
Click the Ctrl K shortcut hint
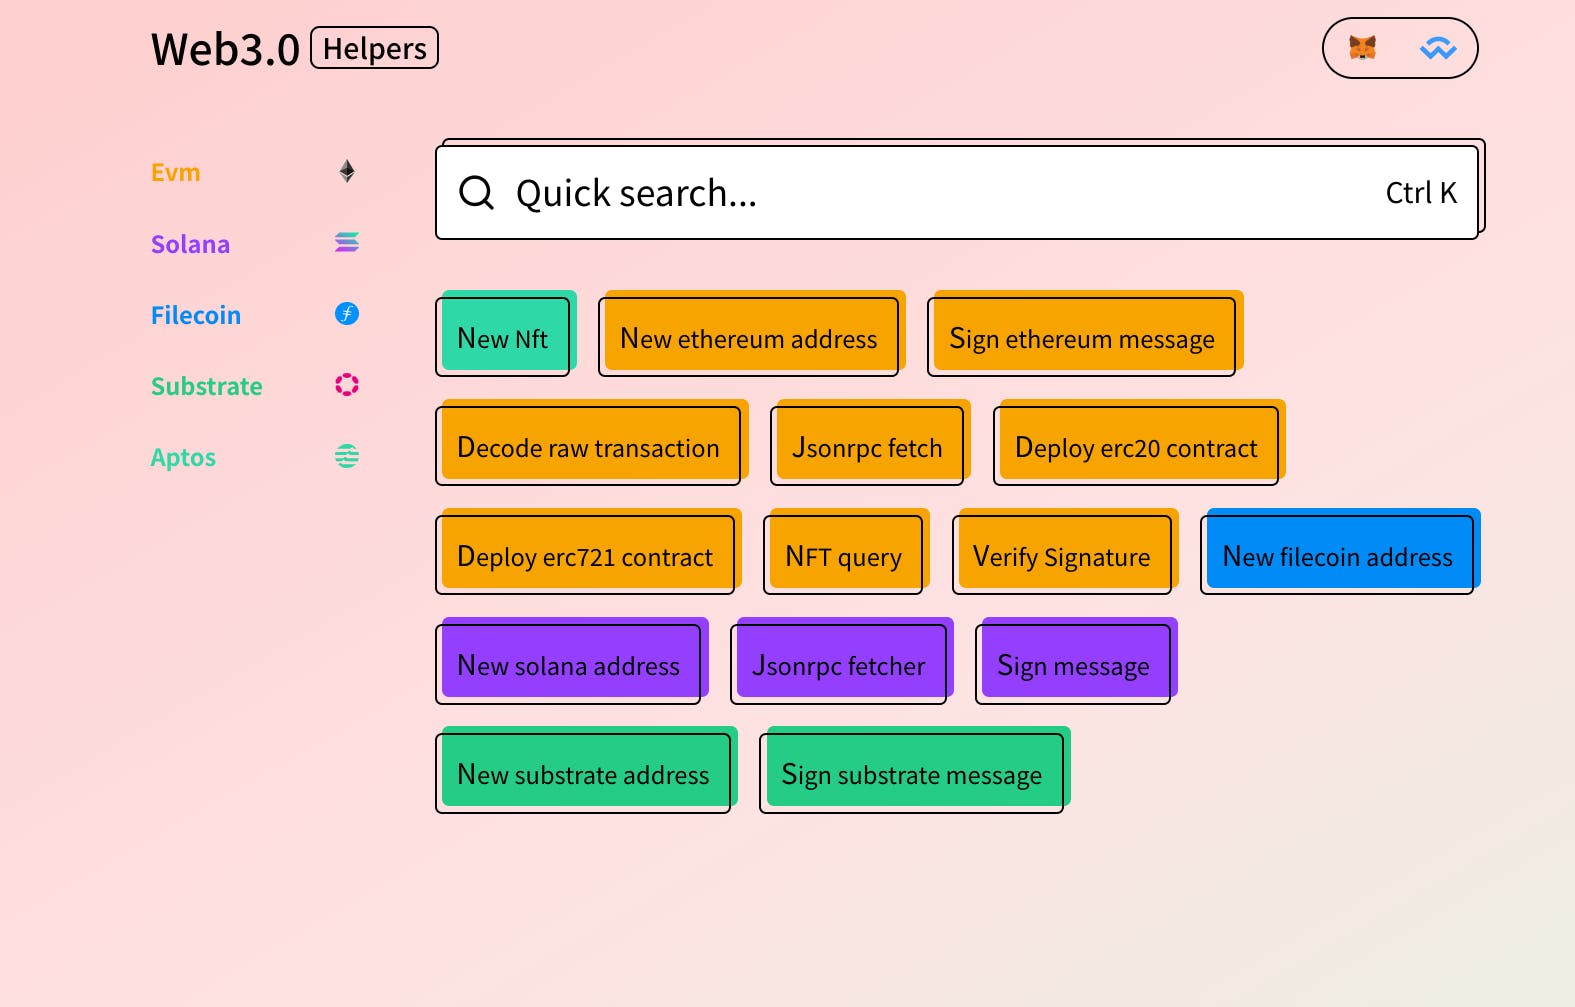click(x=1421, y=193)
